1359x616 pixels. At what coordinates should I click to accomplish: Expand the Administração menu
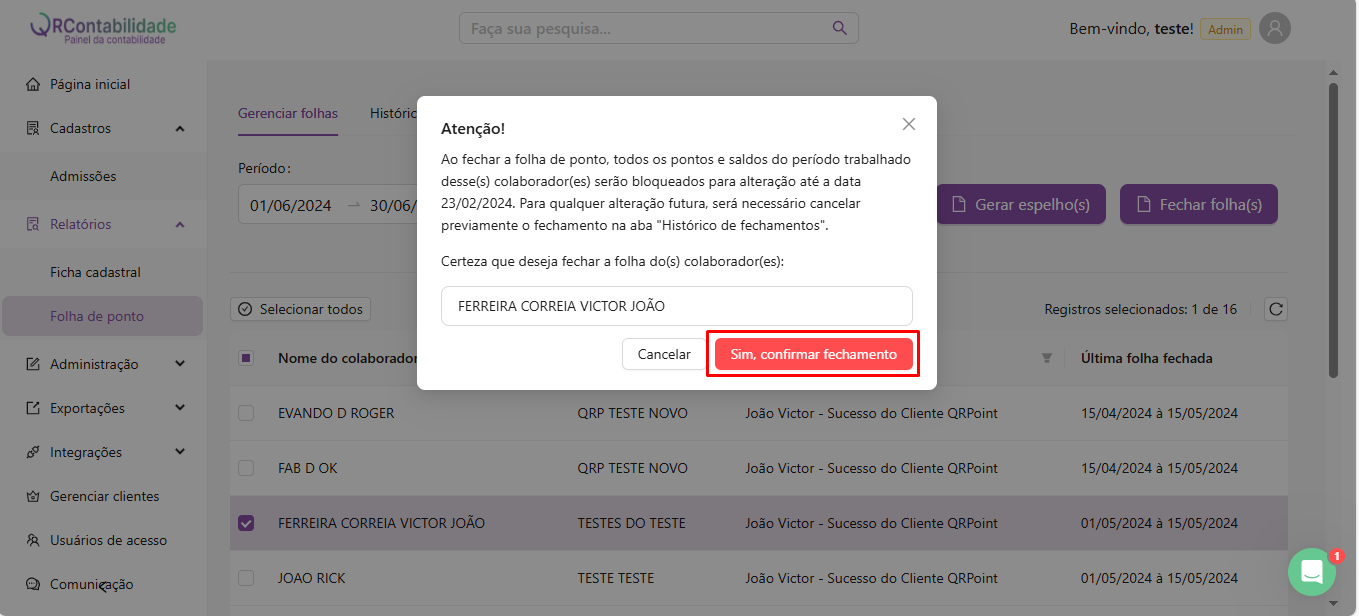pyautogui.click(x=180, y=364)
